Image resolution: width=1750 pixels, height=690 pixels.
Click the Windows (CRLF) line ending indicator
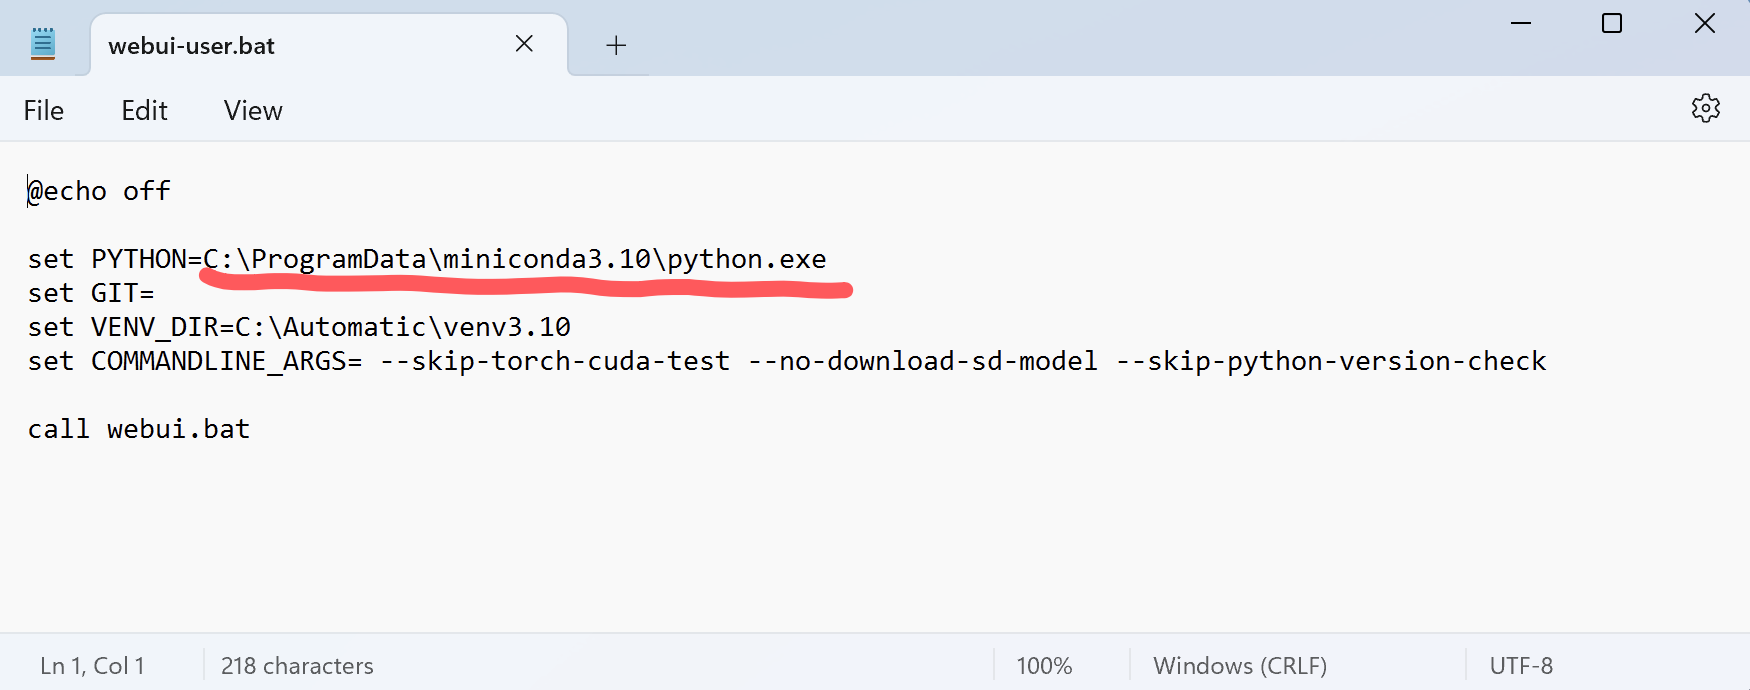pyautogui.click(x=1240, y=666)
